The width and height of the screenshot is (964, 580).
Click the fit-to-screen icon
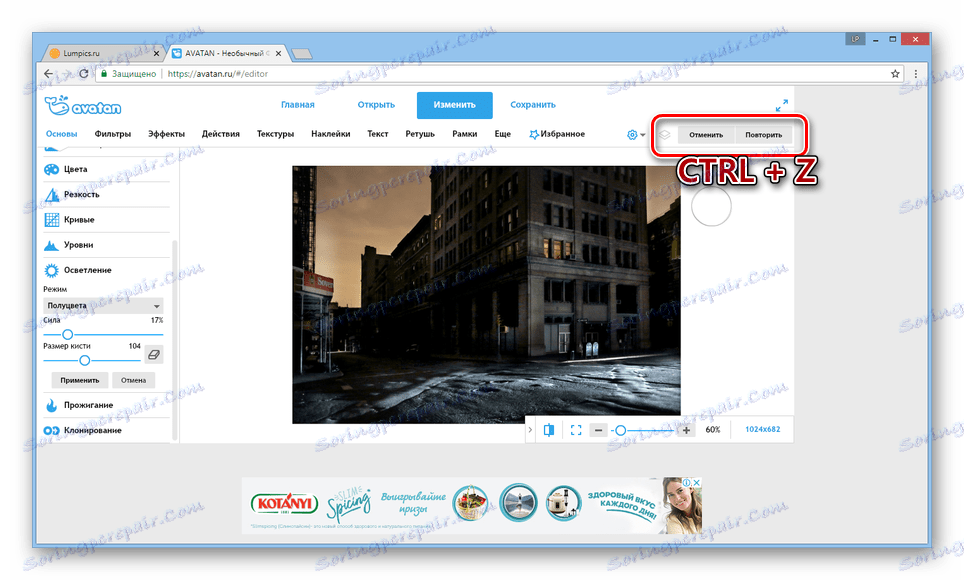coord(575,430)
